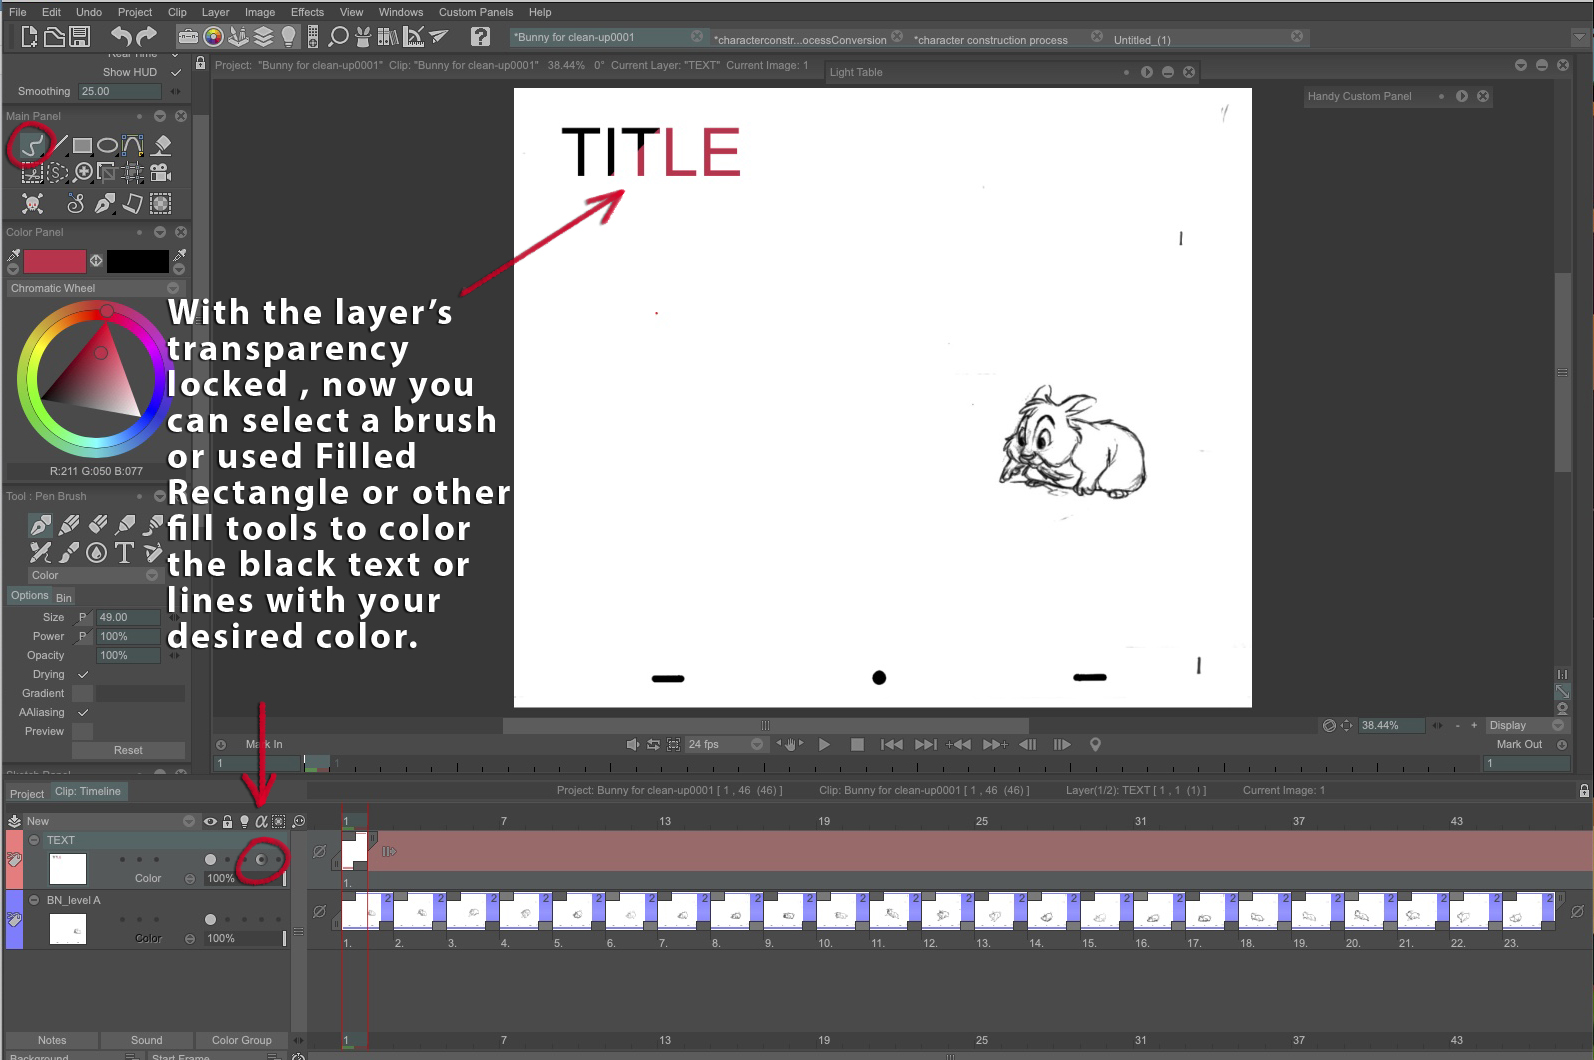Open the Effects menu
1594x1060 pixels.
tap(307, 12)
